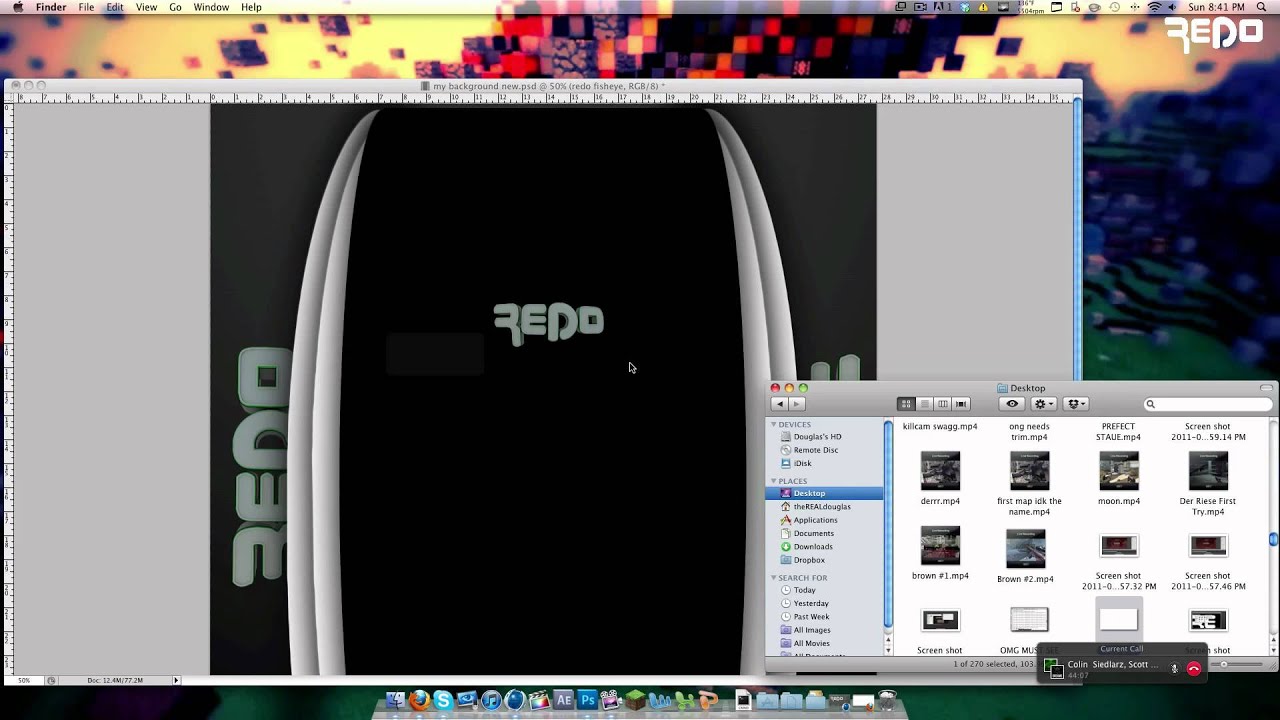Open the Edit menu
1280x720 pixels.
point(115,7)
